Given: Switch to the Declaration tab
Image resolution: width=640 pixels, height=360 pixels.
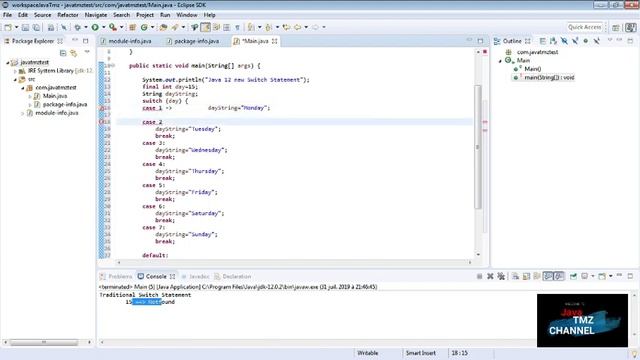Looking at the screenshot, I should tap(233, 276).
